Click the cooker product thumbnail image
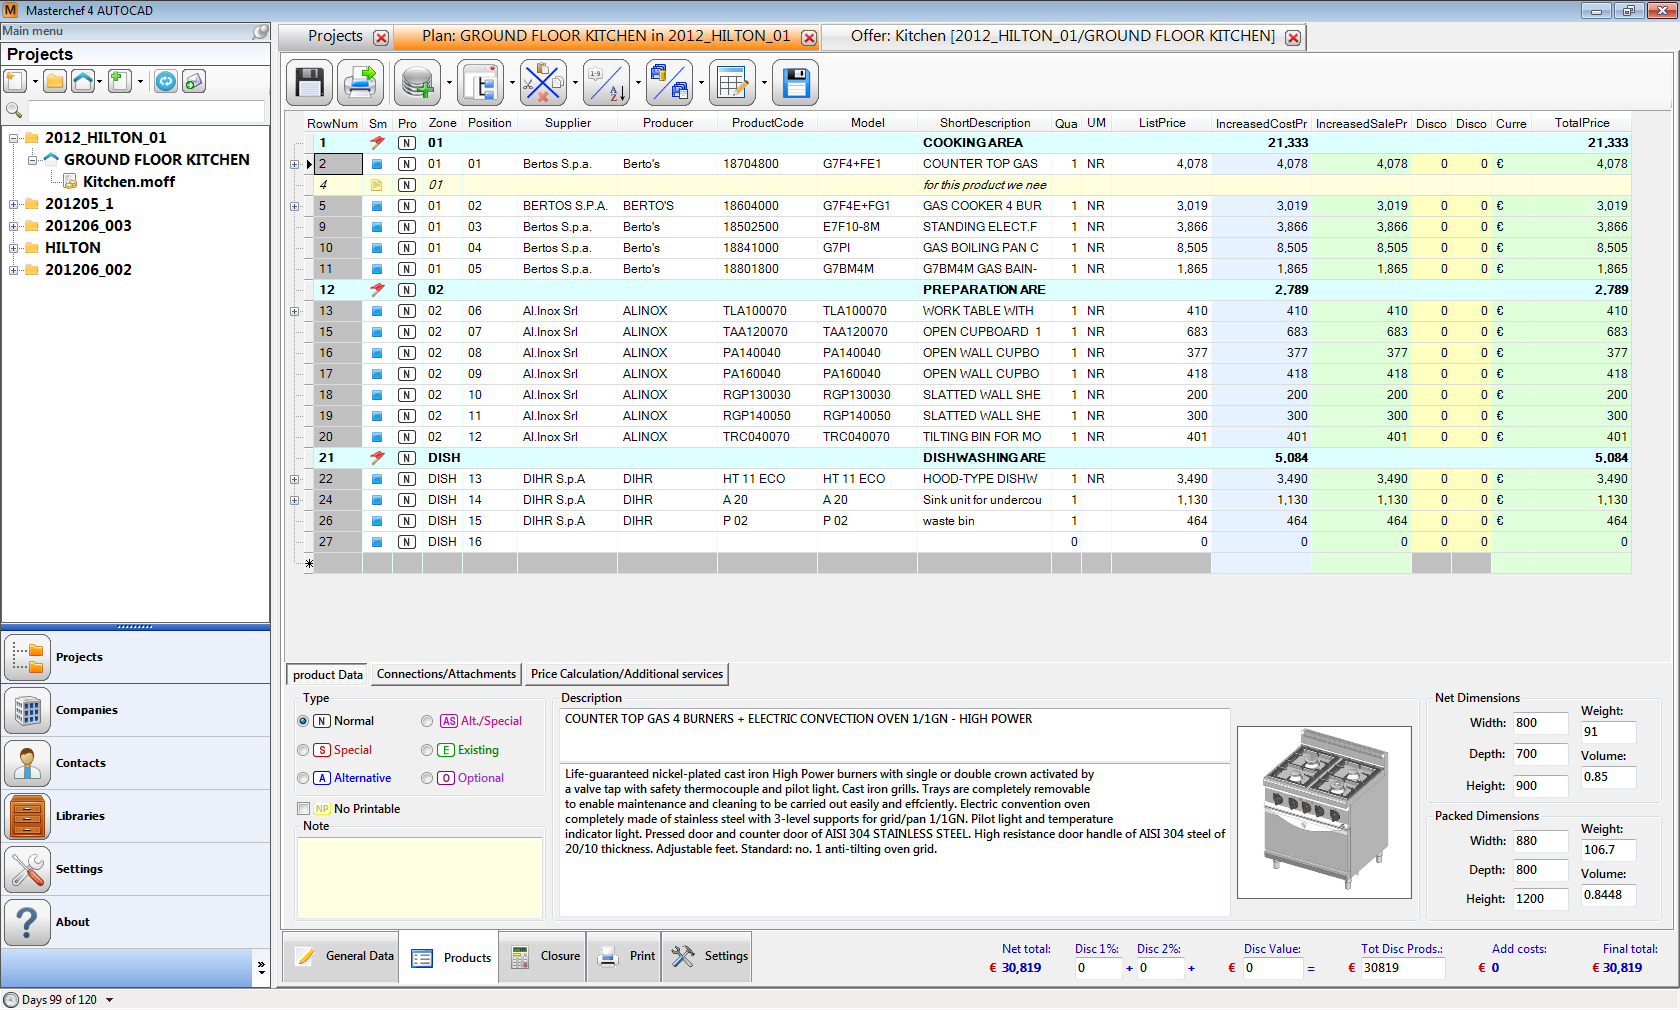The image size is (1680, 1010). [x=1324, y=812]
